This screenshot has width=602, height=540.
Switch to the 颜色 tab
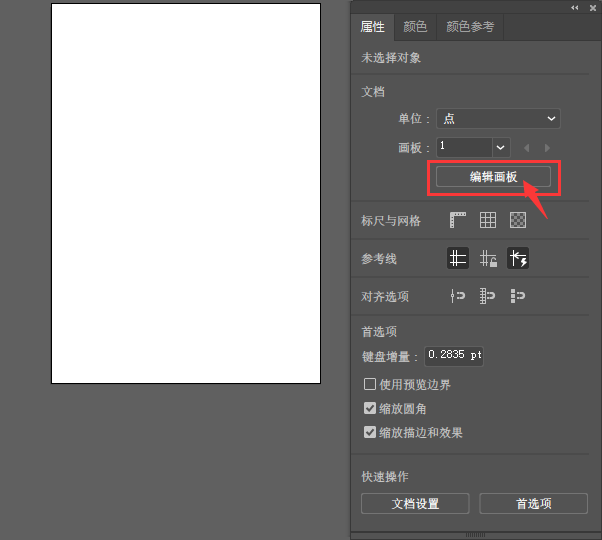415,26
